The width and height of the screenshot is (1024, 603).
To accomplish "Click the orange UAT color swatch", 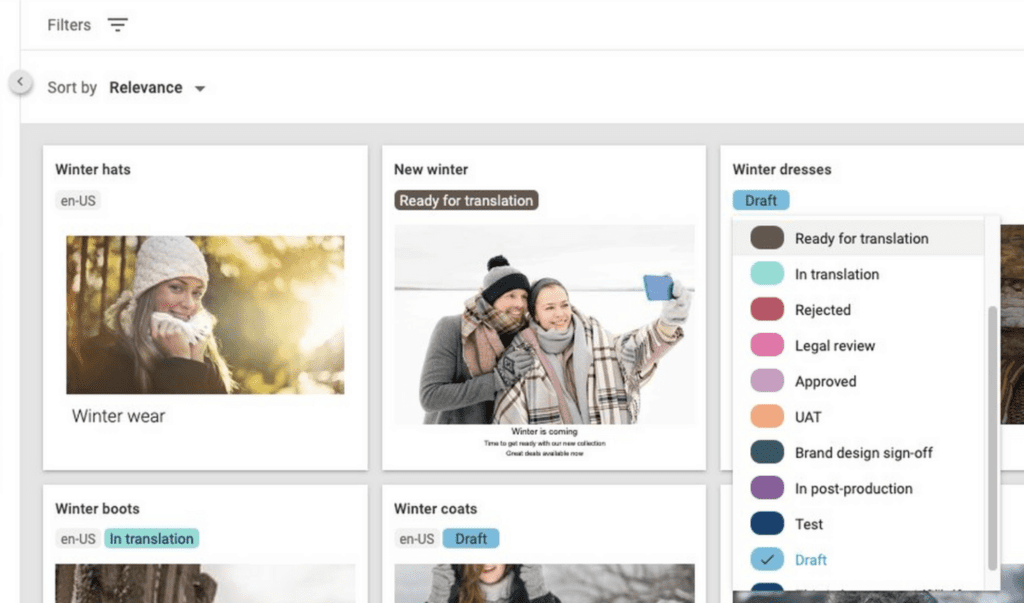I will coord(767,417).
